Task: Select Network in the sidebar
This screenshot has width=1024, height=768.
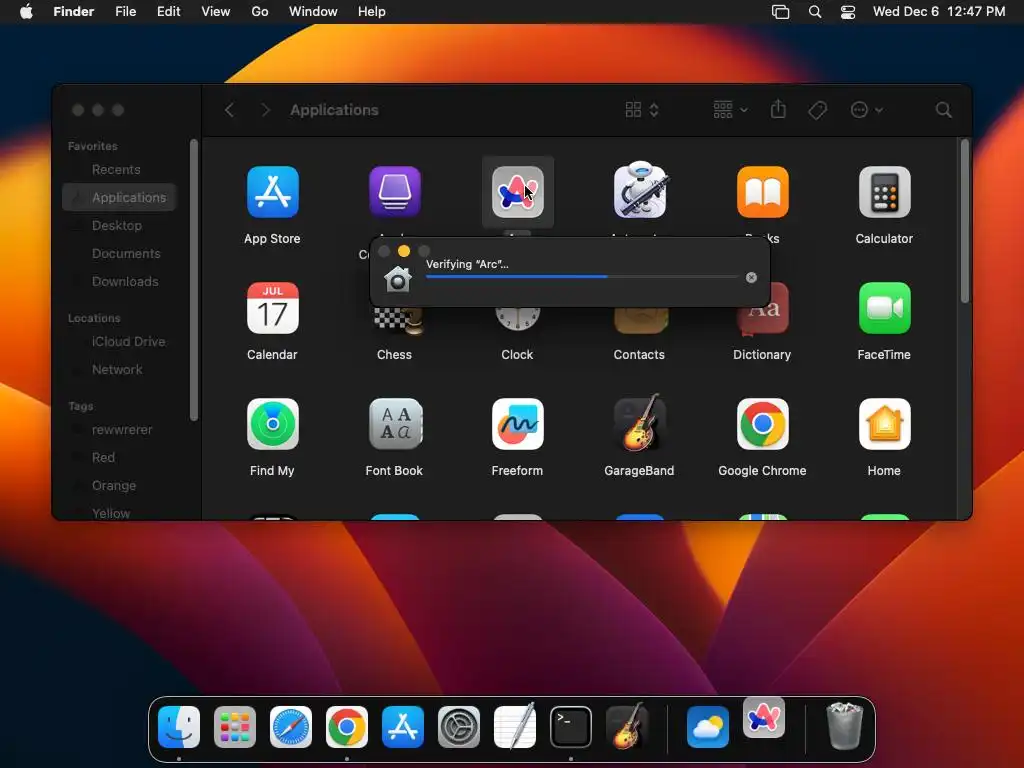Action: pos(119,370)
